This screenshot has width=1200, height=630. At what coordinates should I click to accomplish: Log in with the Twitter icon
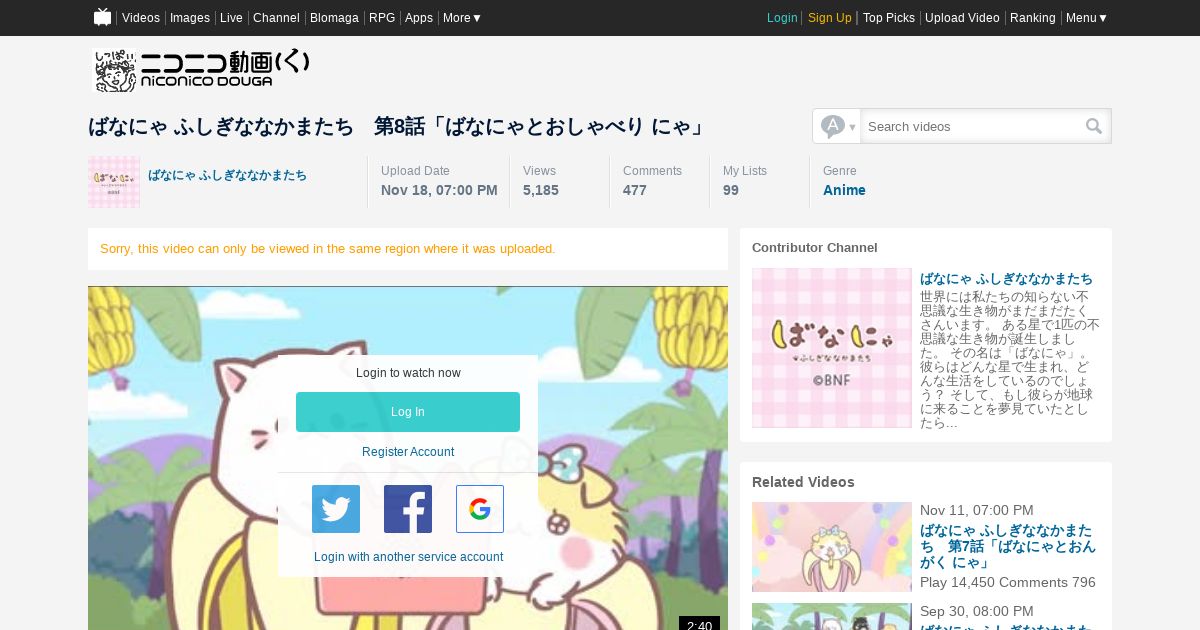(336, 509)
